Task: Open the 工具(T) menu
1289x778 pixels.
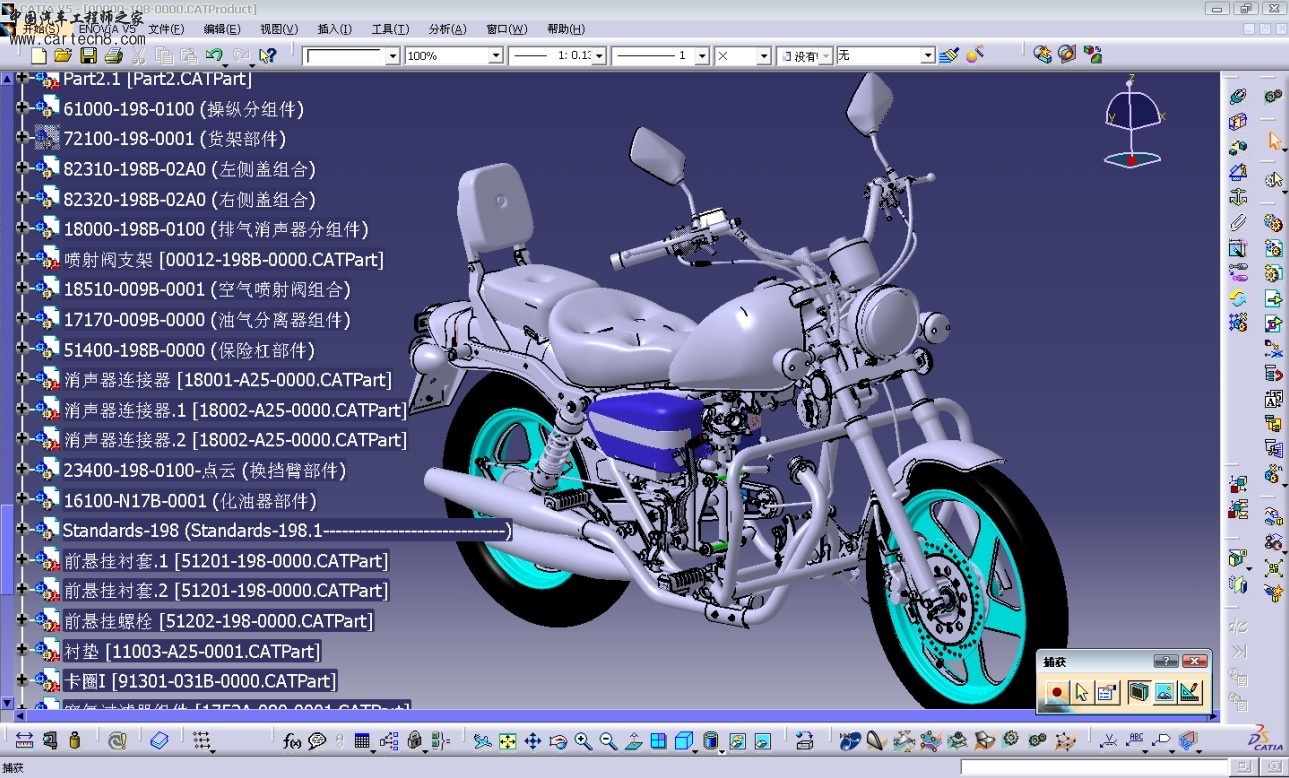Action: pos(390,29)
